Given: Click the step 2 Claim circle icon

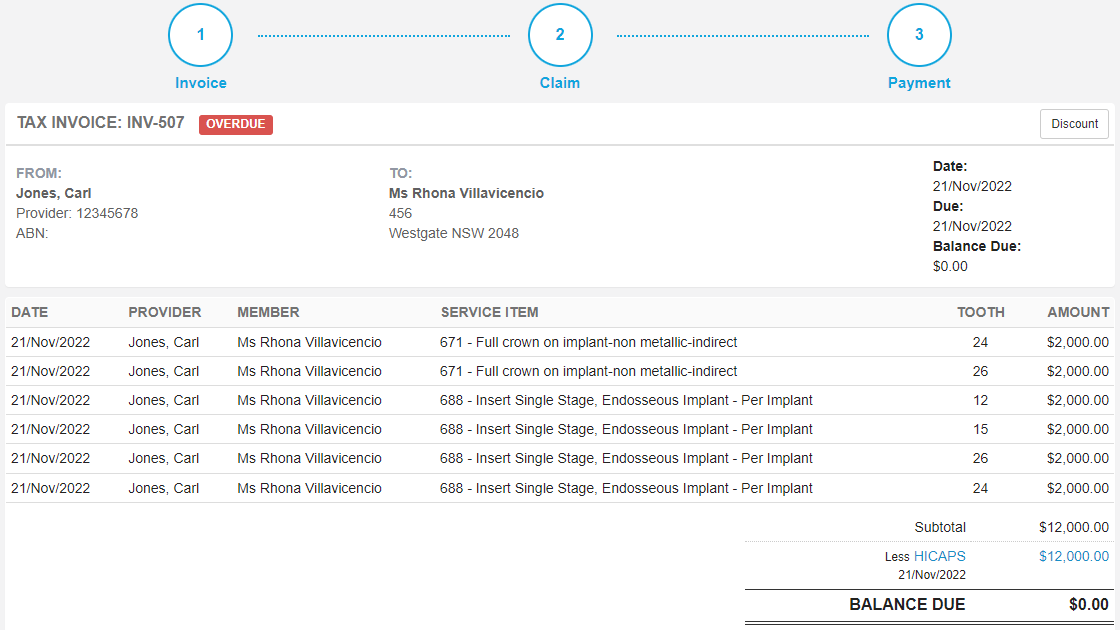Looking at the screenshot, I should [x=560, y=35].
